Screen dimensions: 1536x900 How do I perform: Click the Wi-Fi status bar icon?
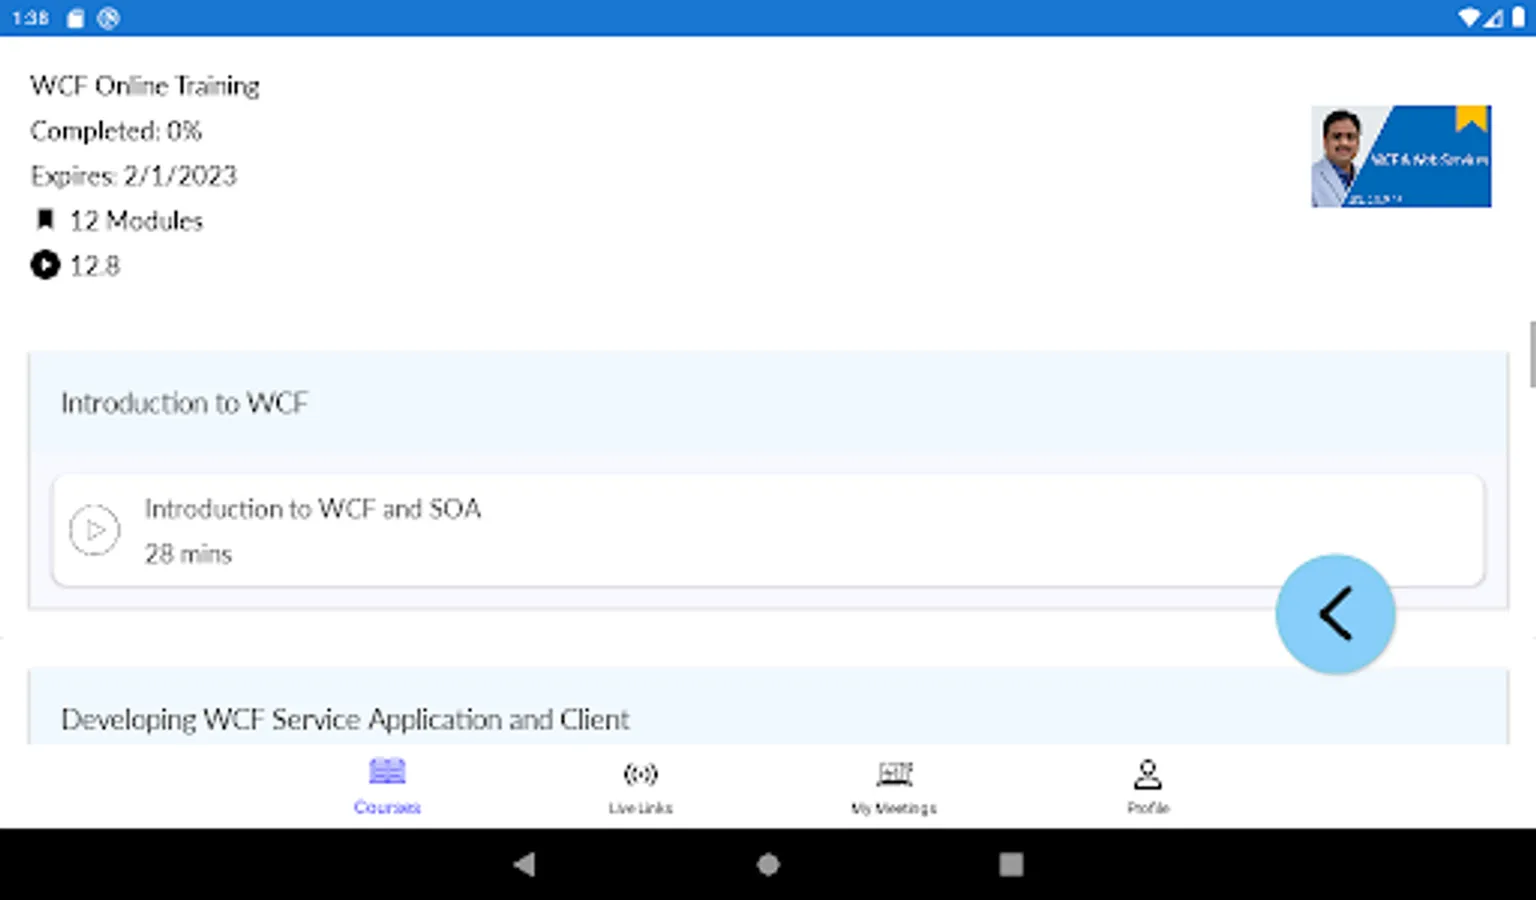click(1469, 18)
